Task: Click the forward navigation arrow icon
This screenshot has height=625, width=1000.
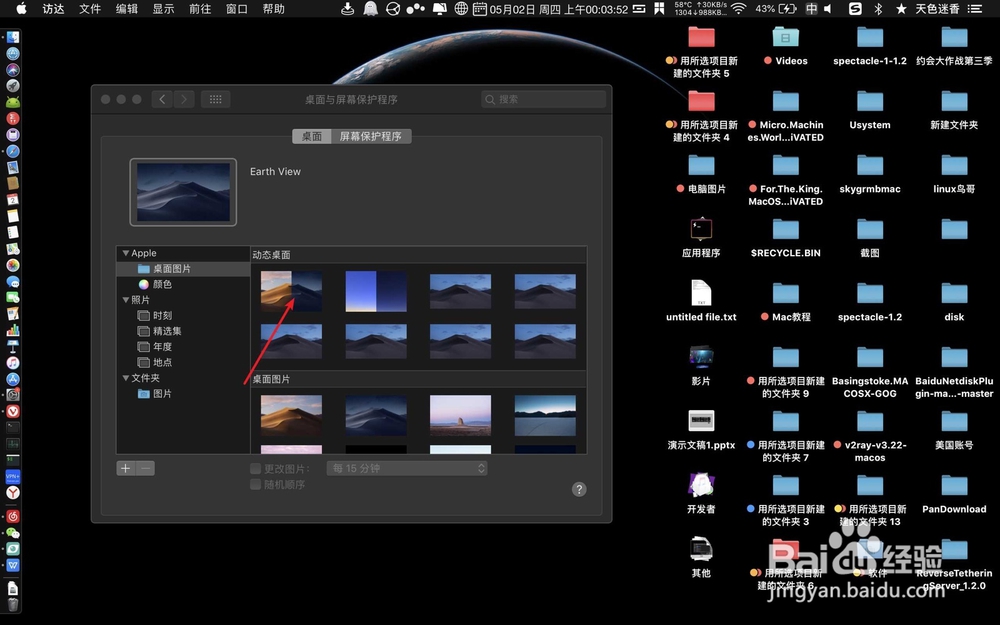Action: [184, 99]
